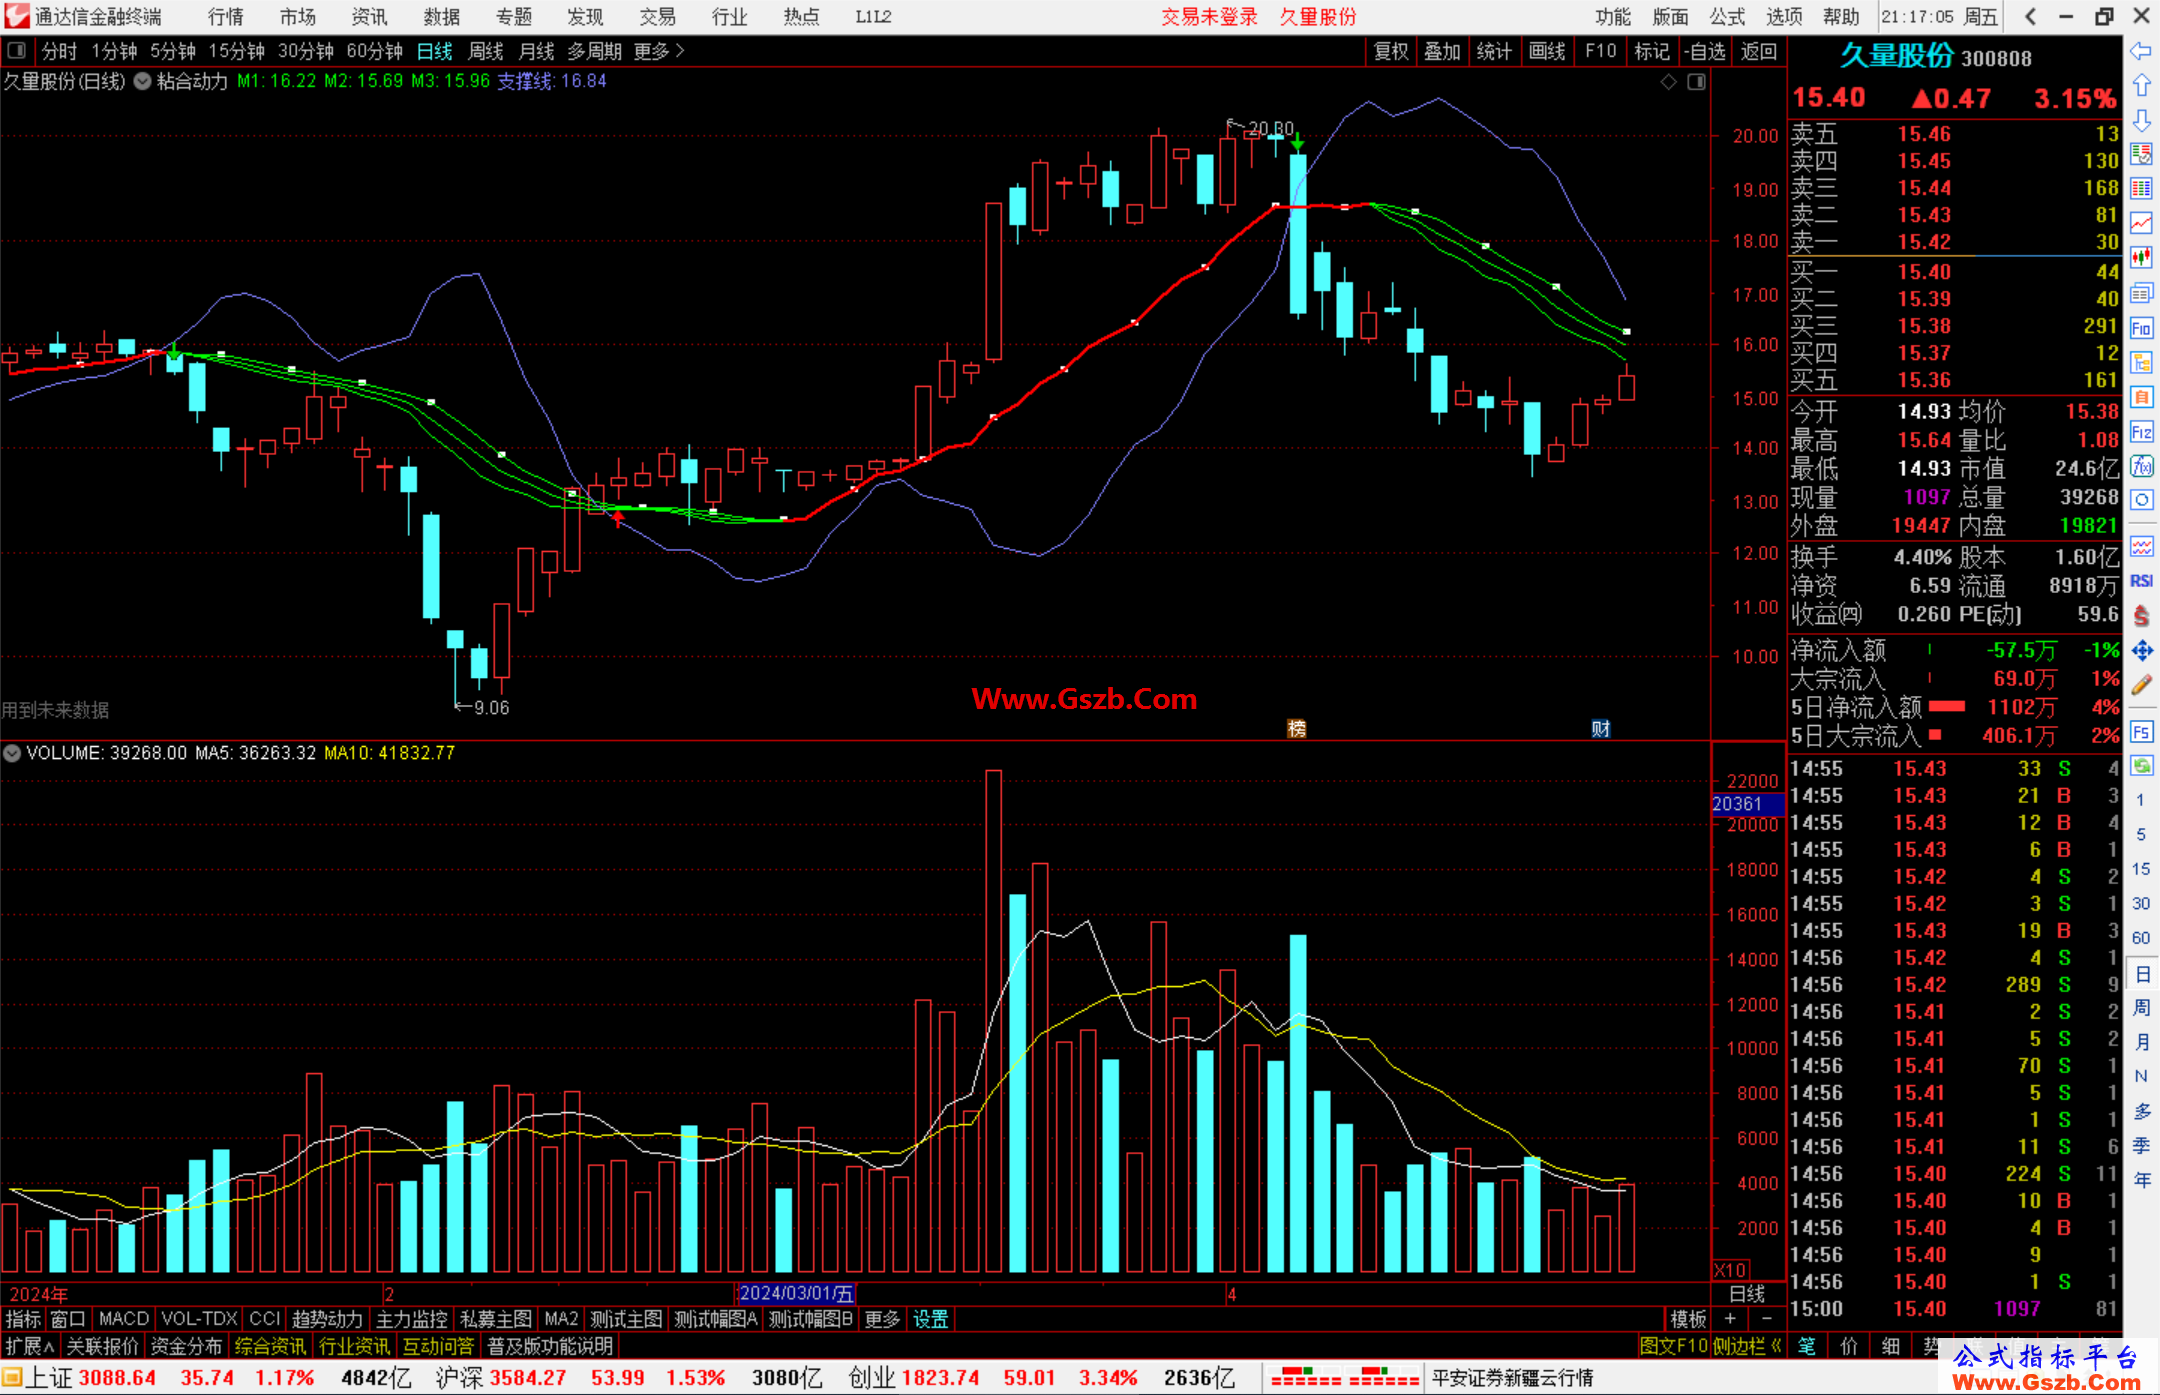Click the red S dollar sidebar icon
The image size is (2160, 1395).
tap(2141, 616)
